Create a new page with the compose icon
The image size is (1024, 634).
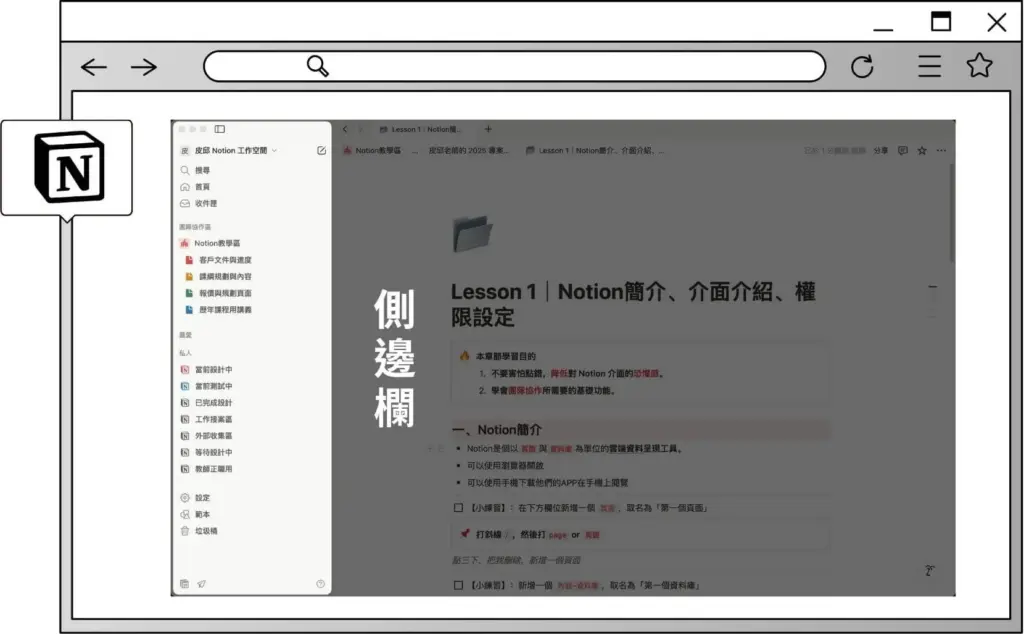click(x=321, y=151)
